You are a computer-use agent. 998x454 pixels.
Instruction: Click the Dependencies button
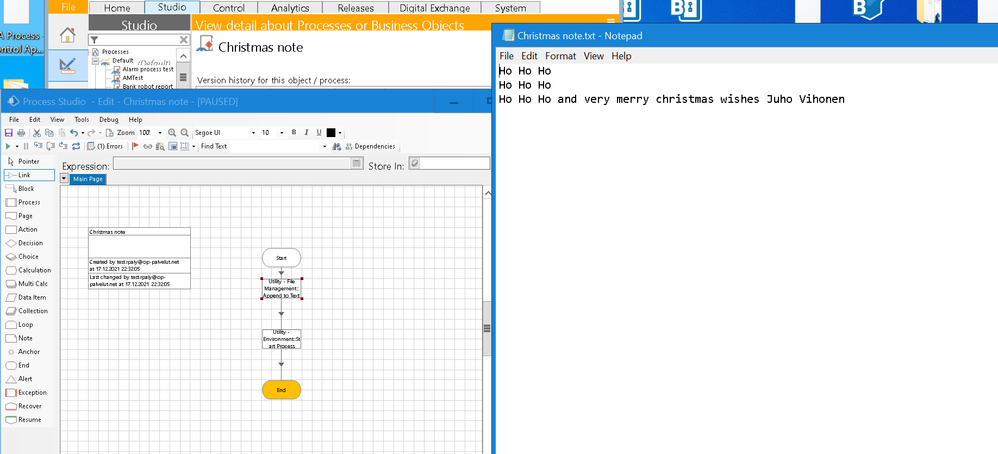click(371, 146)
